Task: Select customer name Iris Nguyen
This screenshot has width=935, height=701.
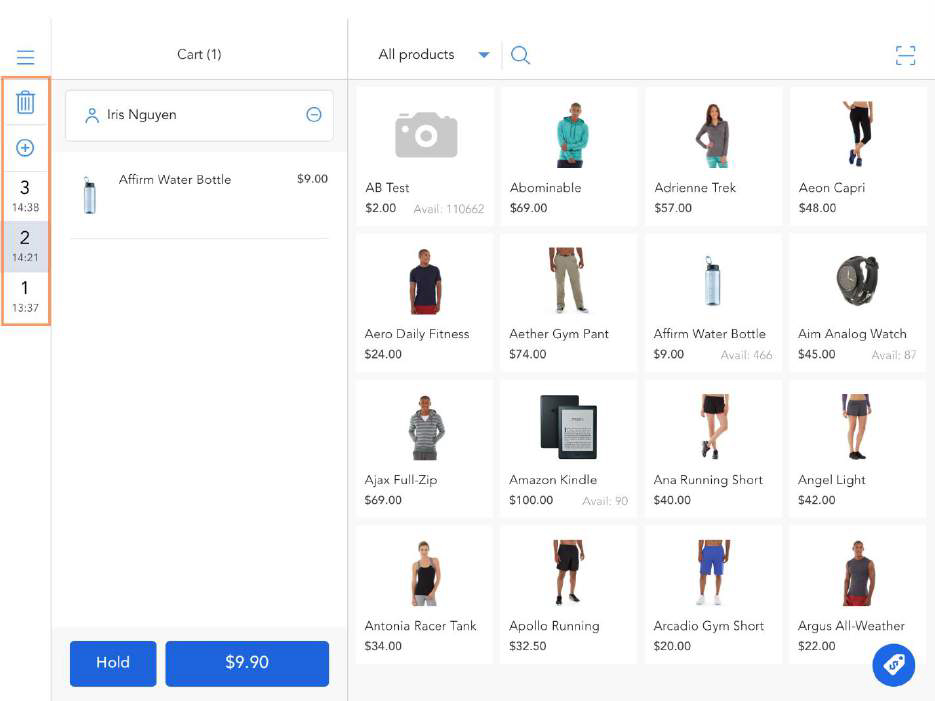Action: (x=142, y=114)
